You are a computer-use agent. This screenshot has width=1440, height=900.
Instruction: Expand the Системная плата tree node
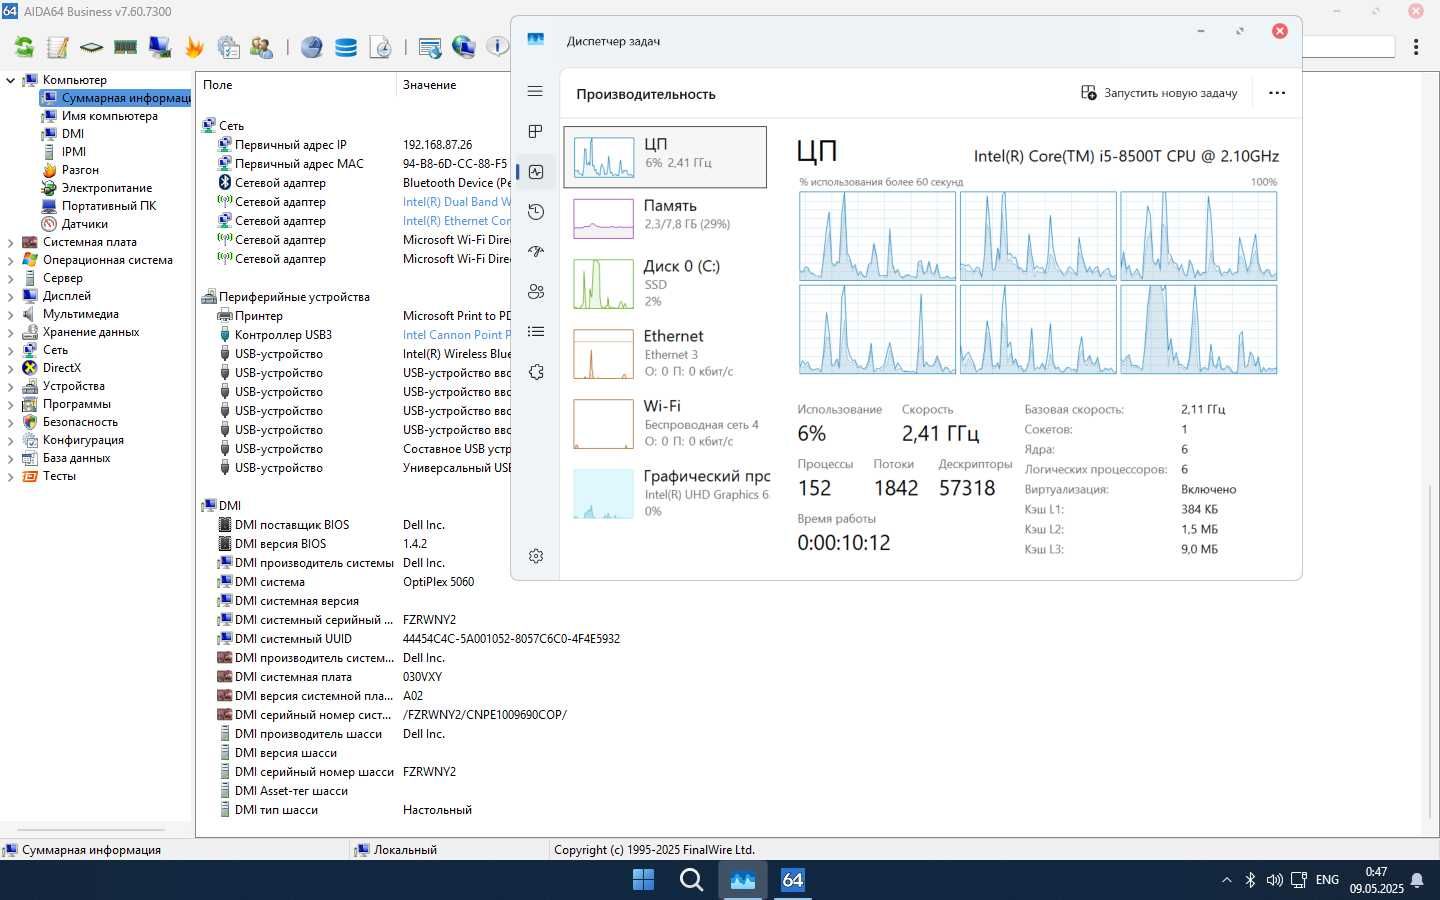10,242
